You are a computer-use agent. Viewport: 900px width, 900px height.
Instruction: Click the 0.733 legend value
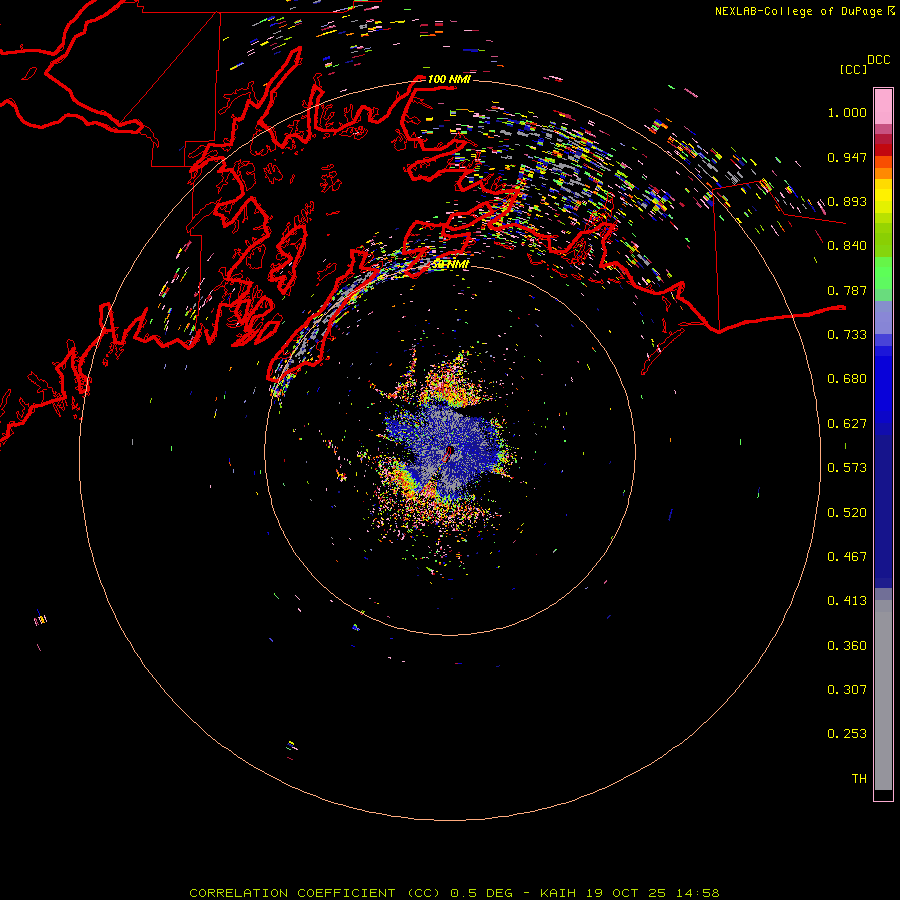pos(847,335)
